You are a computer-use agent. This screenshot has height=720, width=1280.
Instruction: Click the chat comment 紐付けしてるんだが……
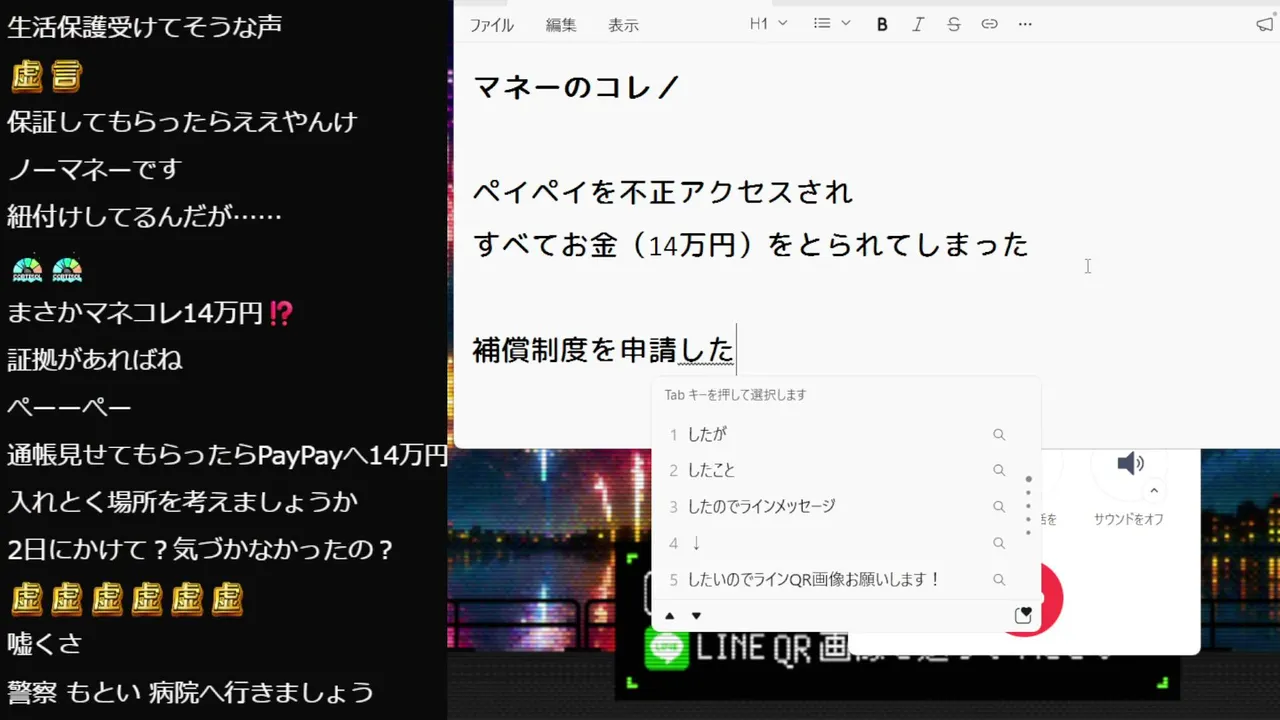tap(144, 216)
